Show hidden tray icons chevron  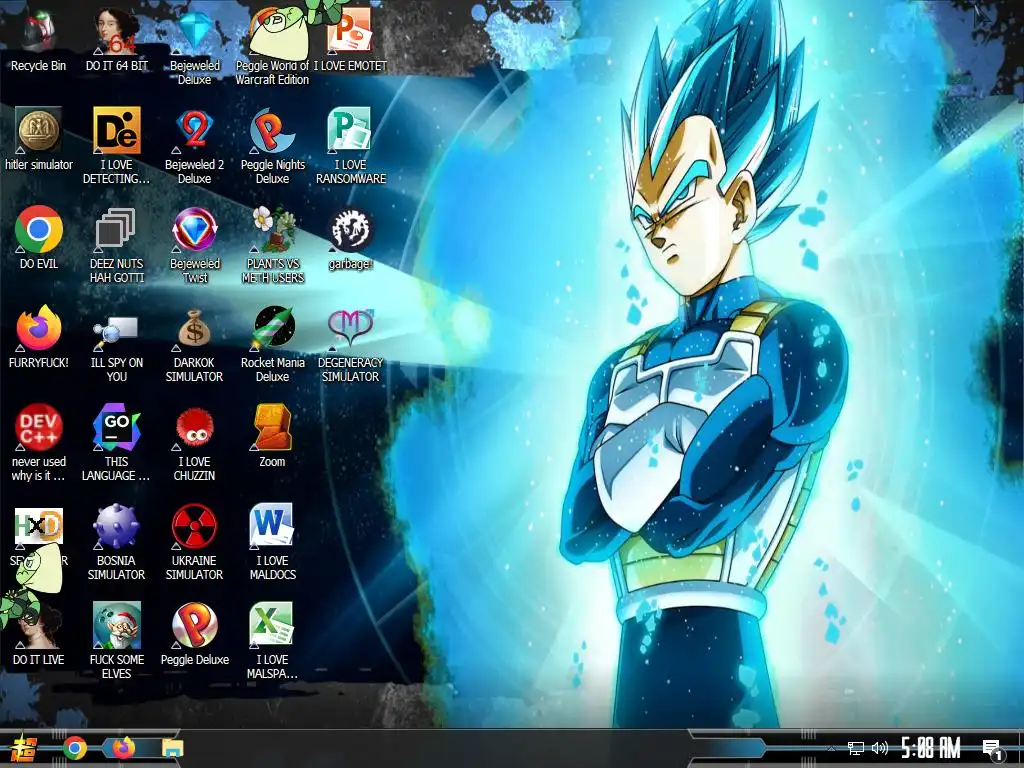(831, 748)
